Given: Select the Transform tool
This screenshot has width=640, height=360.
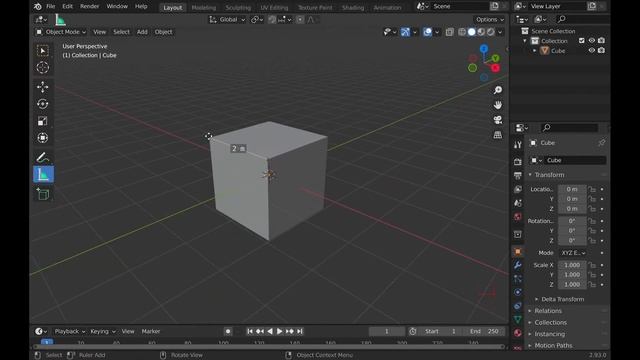Looking at the screenshot, I should coord(42,138).
